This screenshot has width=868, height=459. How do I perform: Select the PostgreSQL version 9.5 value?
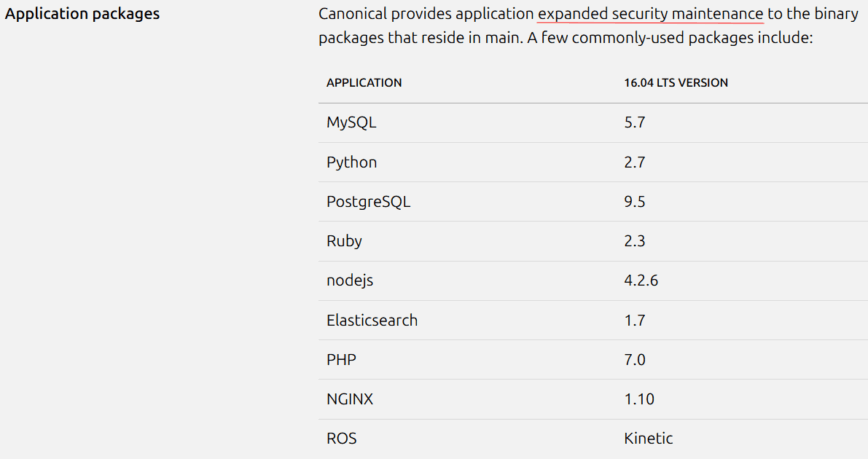pyautogui.click(x=634, y=201)
